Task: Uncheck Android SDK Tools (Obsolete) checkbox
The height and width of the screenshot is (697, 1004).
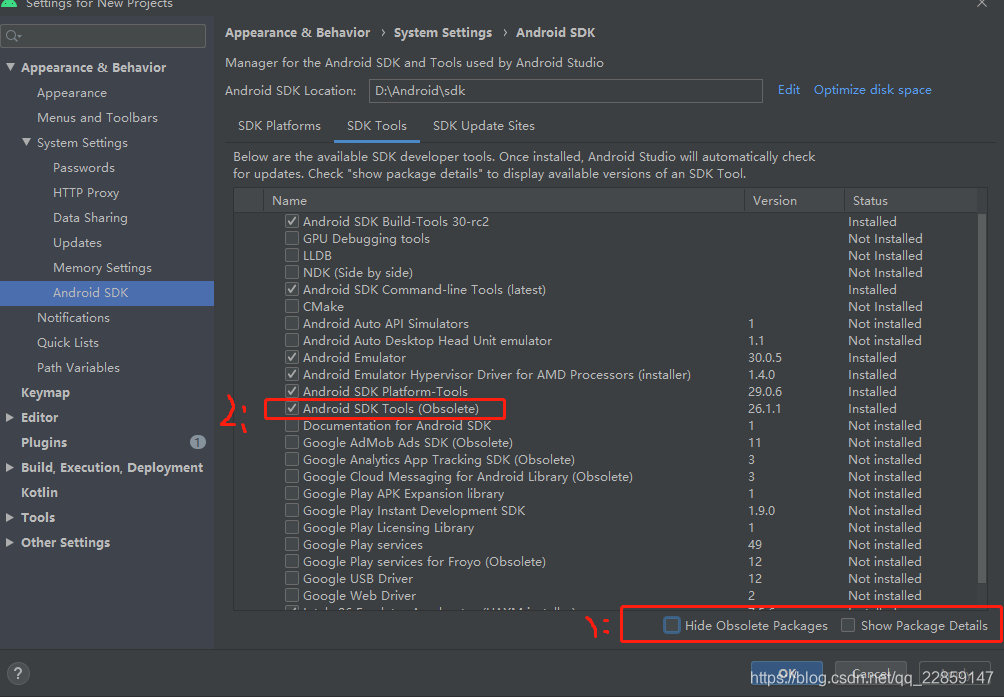Action: [292, 408]
